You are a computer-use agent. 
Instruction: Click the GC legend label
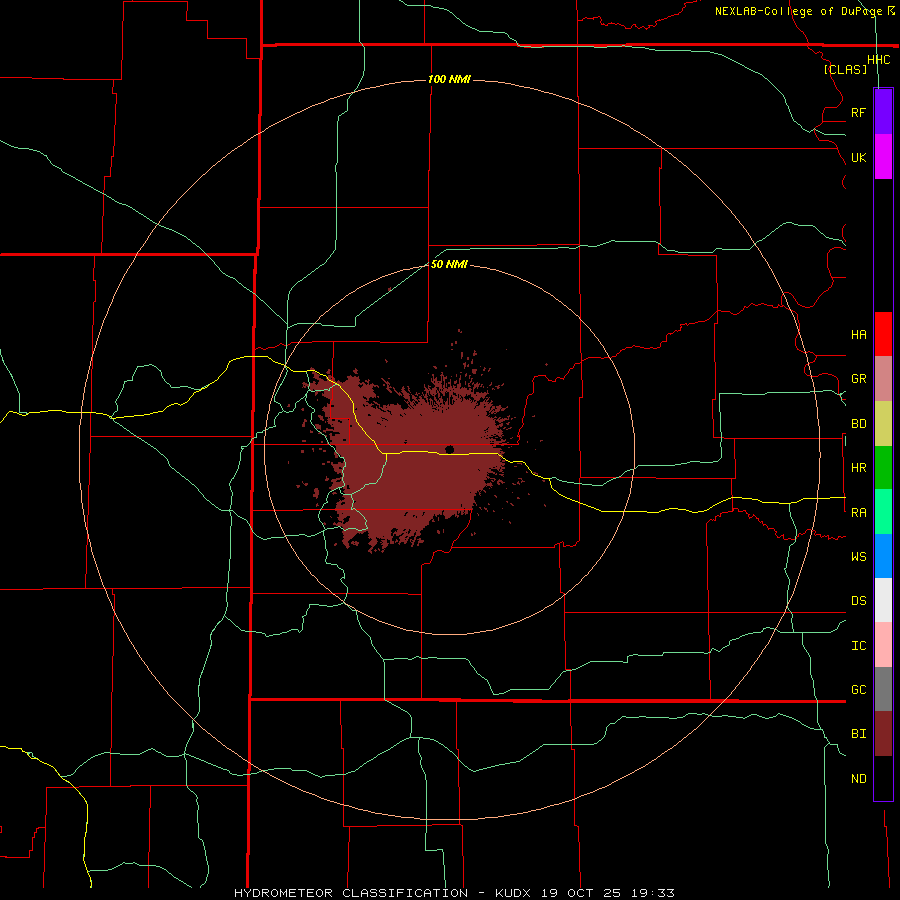pos(858,689)
